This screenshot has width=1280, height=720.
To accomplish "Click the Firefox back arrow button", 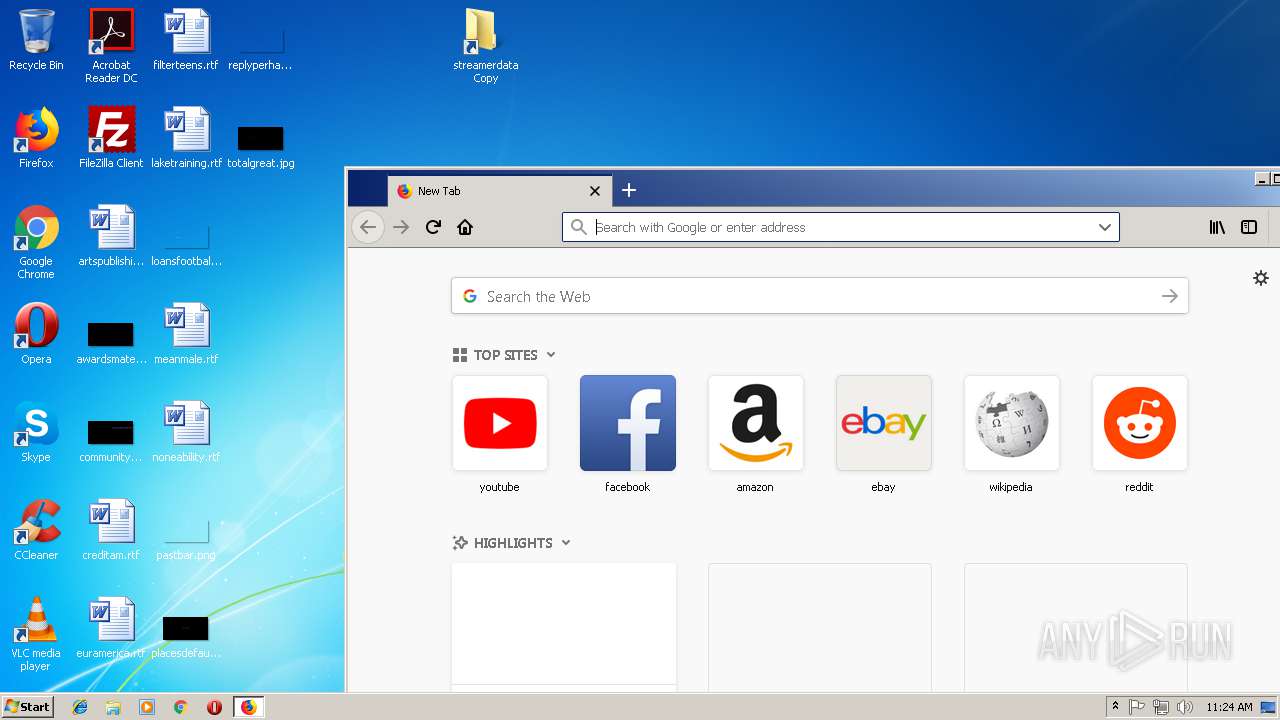I will [x=368, y=227].
